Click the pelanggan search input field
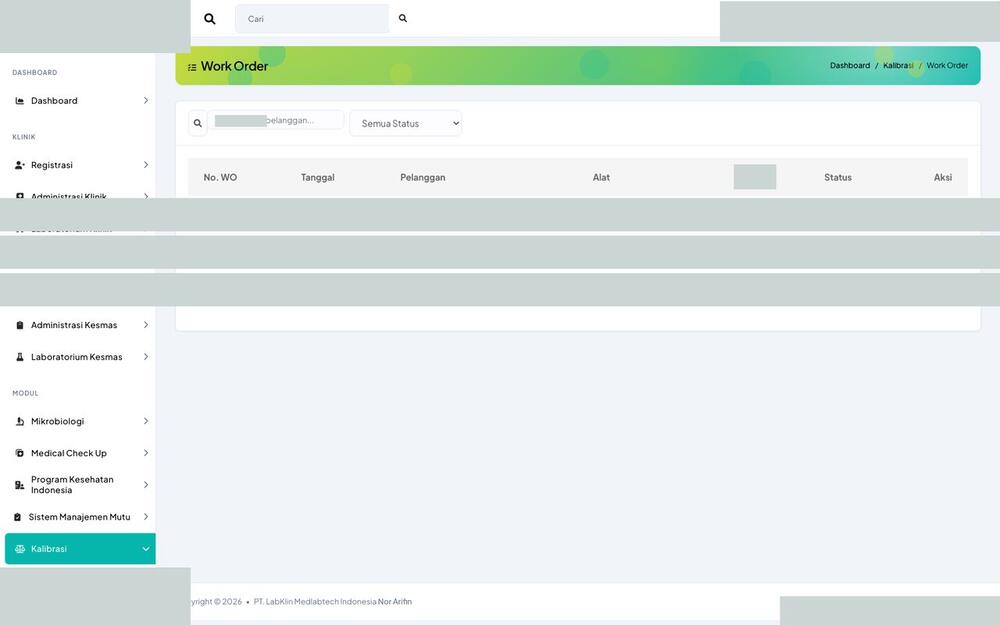Image resolution: width=1000 pixels, height=625 pixels. 276,121
